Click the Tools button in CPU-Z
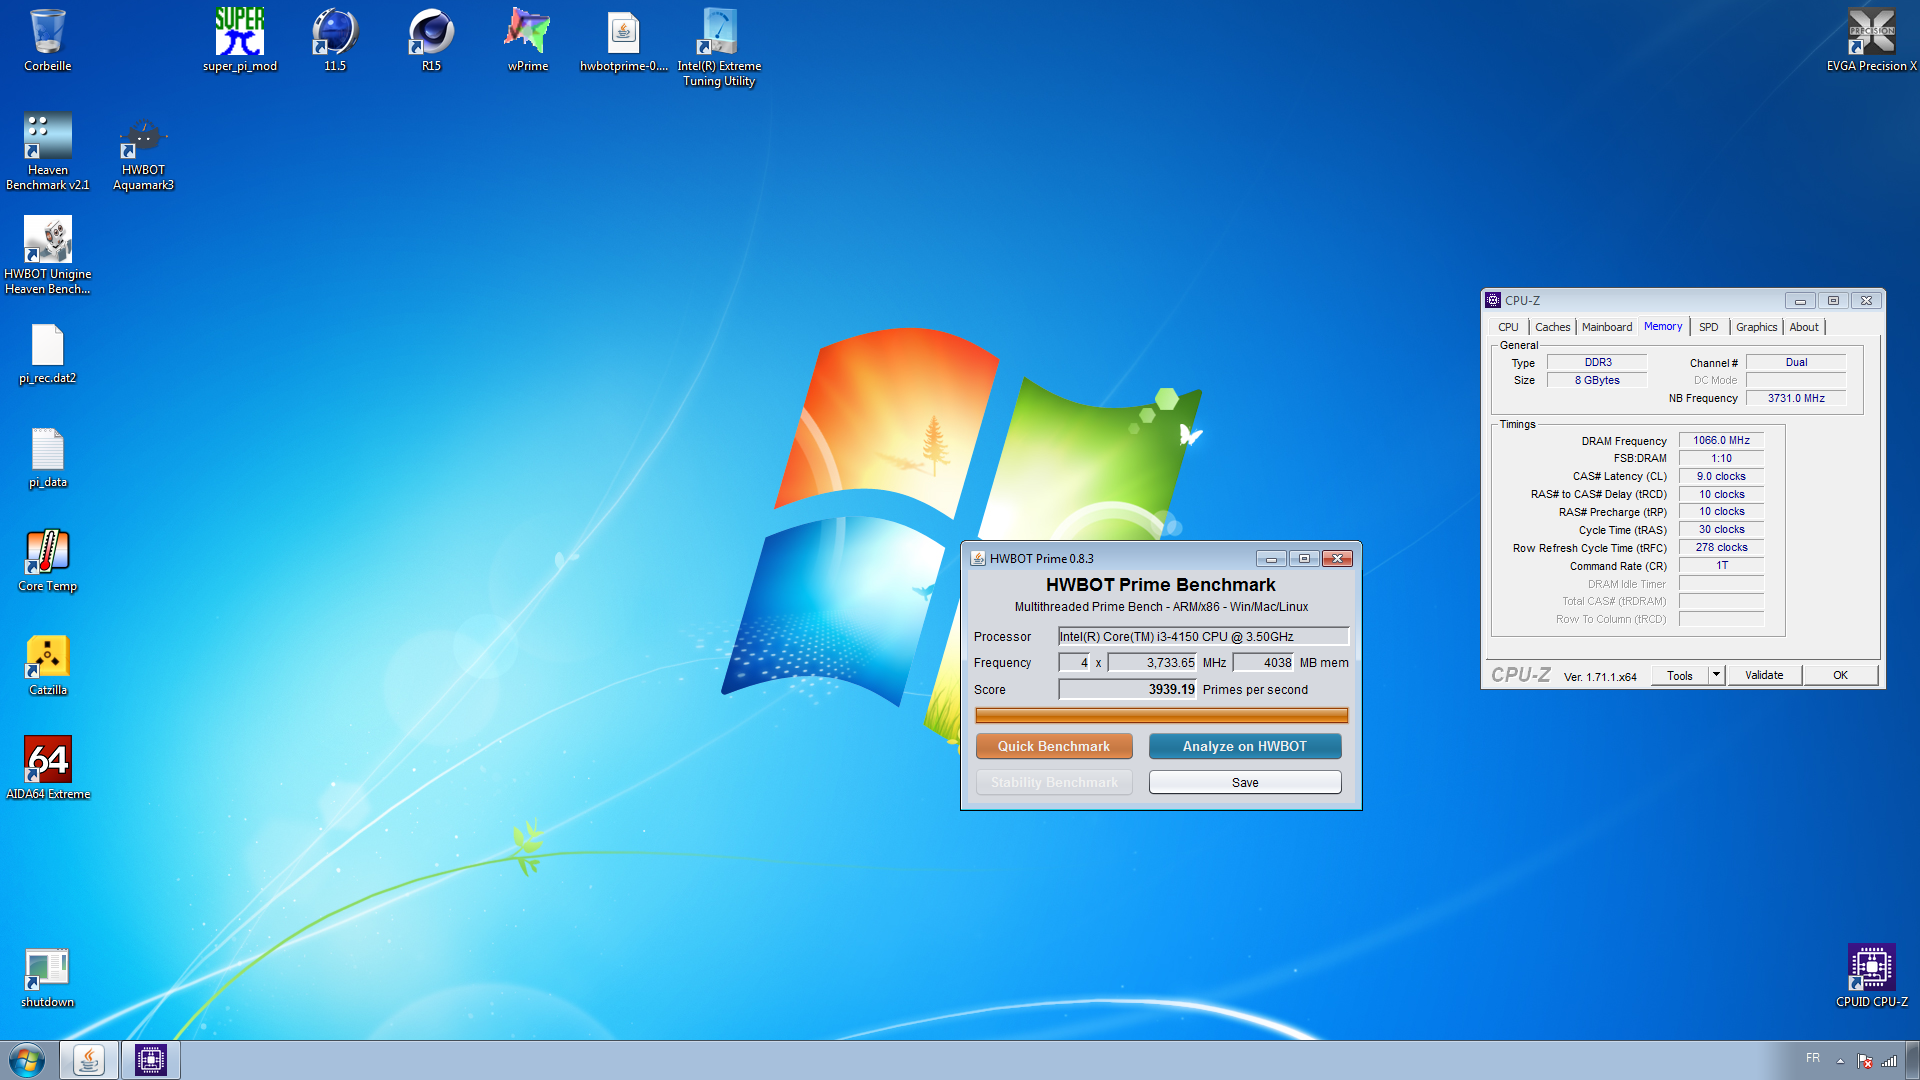 pos(1680,675)
